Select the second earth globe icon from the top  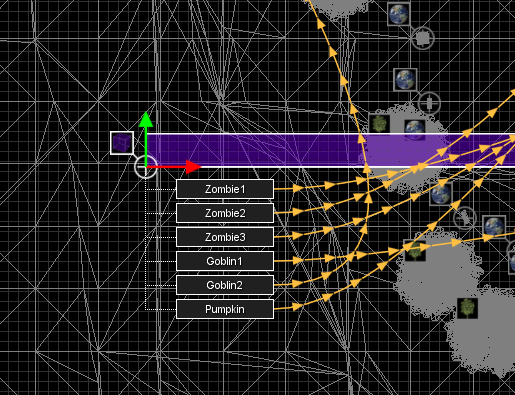pos(405,80)
